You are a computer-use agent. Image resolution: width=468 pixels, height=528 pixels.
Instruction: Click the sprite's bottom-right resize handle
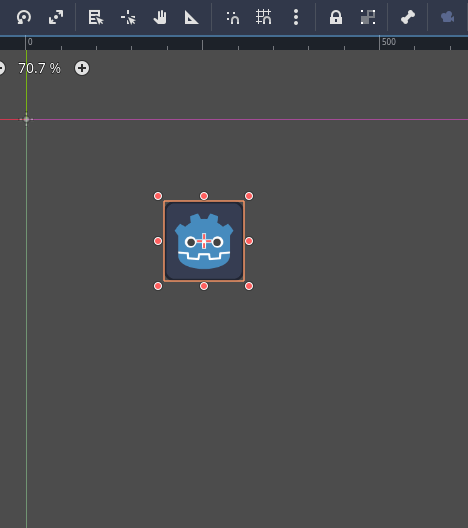point(249,286)
